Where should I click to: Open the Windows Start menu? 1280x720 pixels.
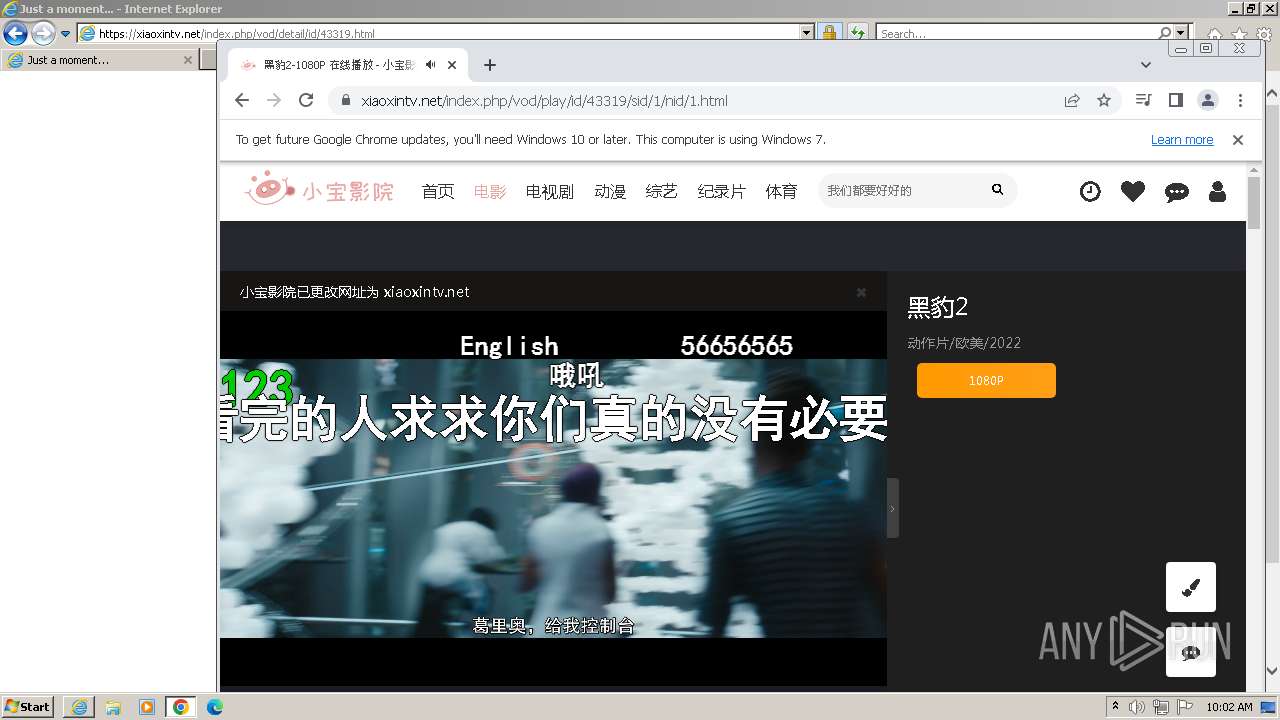(27, 707)
